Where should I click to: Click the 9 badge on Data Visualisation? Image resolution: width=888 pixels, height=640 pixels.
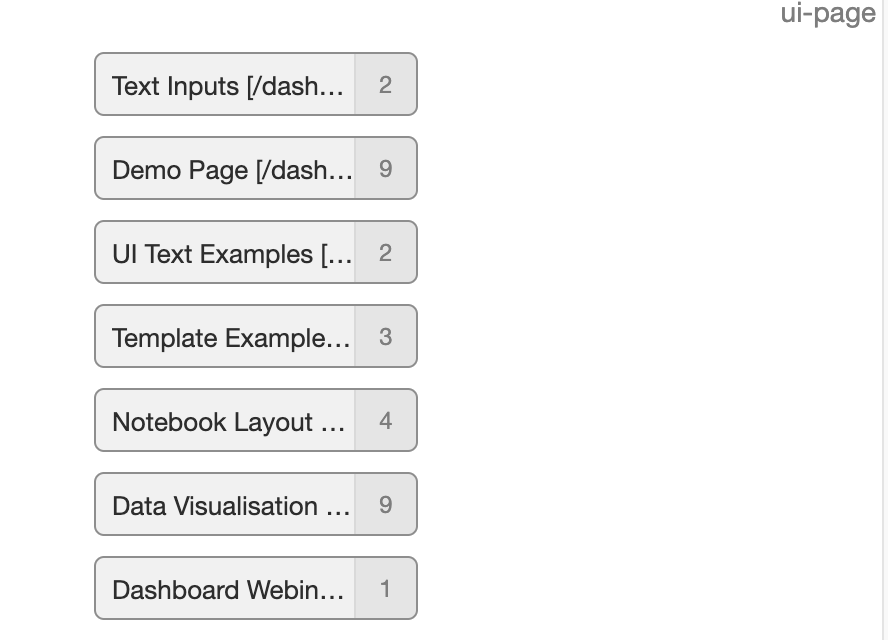pos(385,505)
